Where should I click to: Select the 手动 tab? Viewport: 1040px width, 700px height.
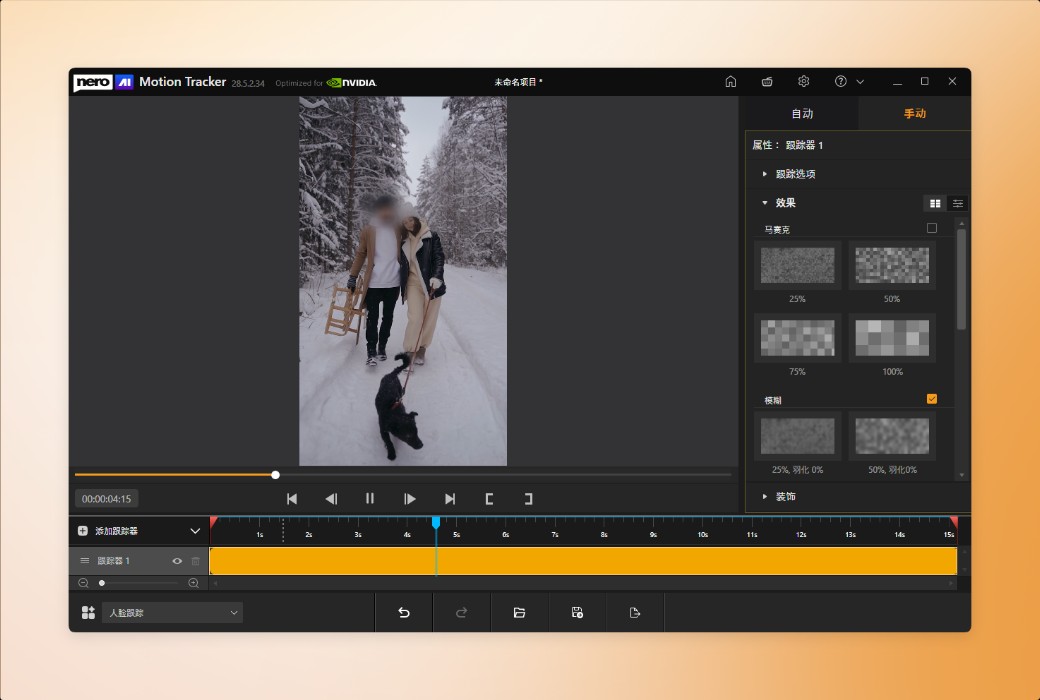(x=914, y=114)
